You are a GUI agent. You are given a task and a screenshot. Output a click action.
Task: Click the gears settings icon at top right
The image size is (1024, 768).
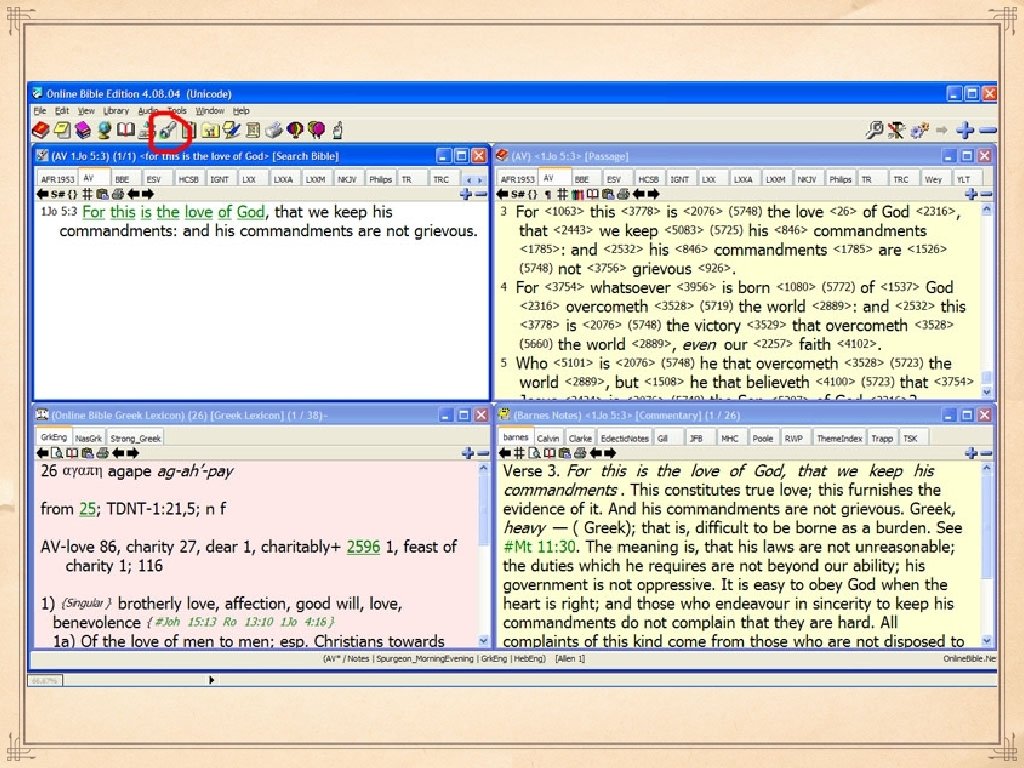coord(920,131)
